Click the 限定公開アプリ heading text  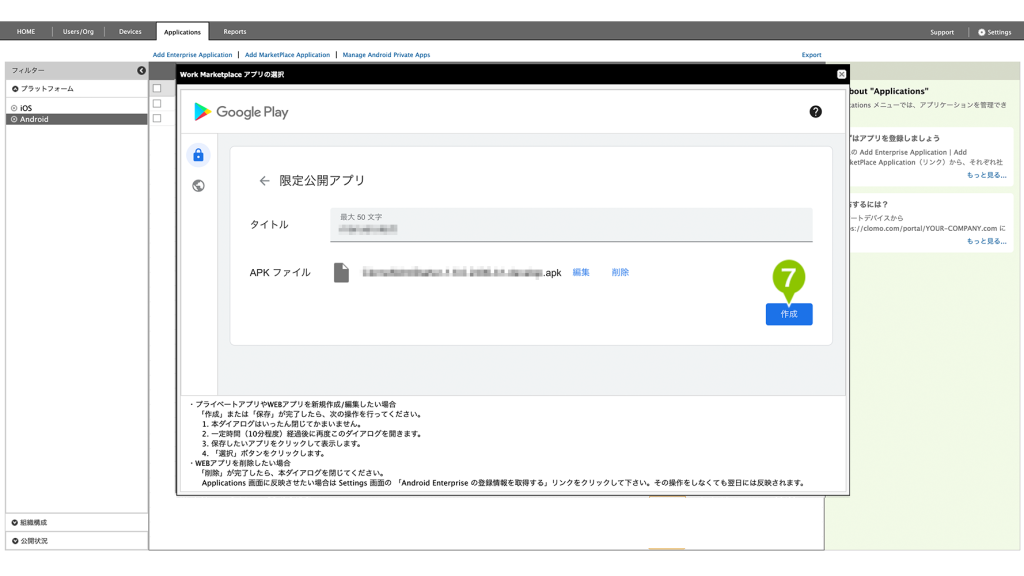(x=322, y=181)
